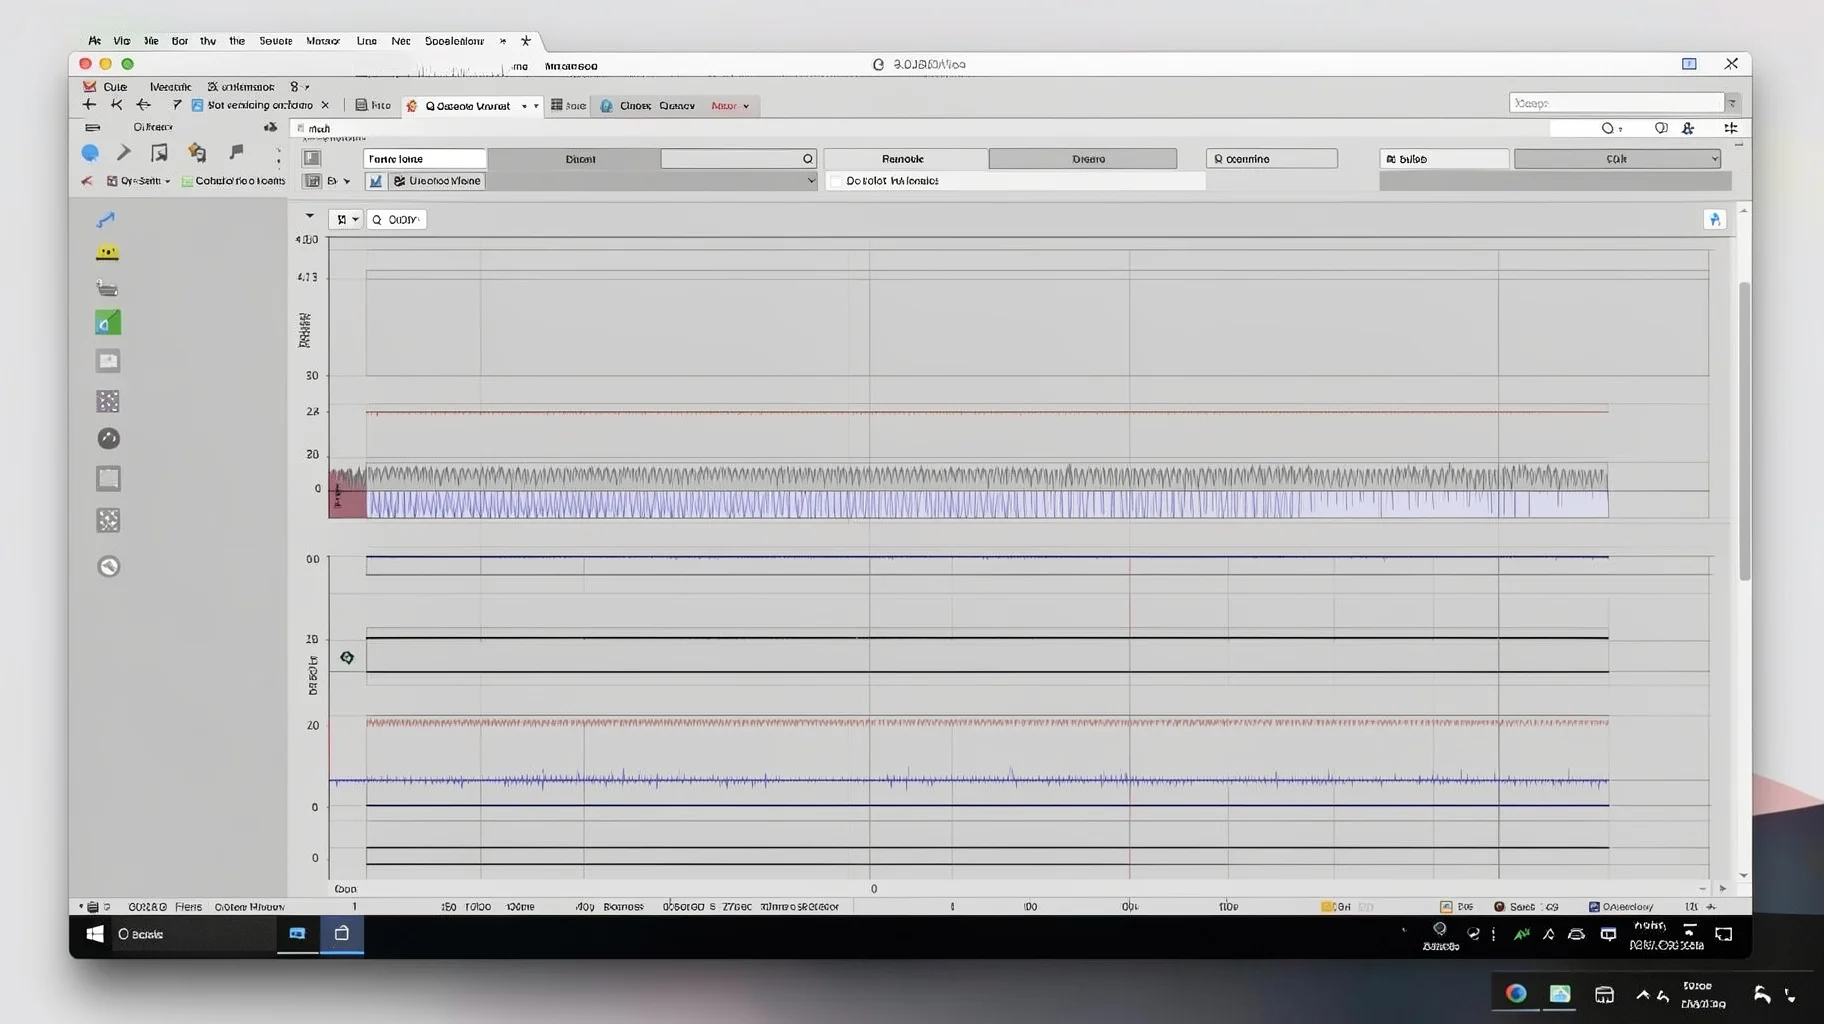Click the 'ocentino' search button

(x=1271, y=159)
